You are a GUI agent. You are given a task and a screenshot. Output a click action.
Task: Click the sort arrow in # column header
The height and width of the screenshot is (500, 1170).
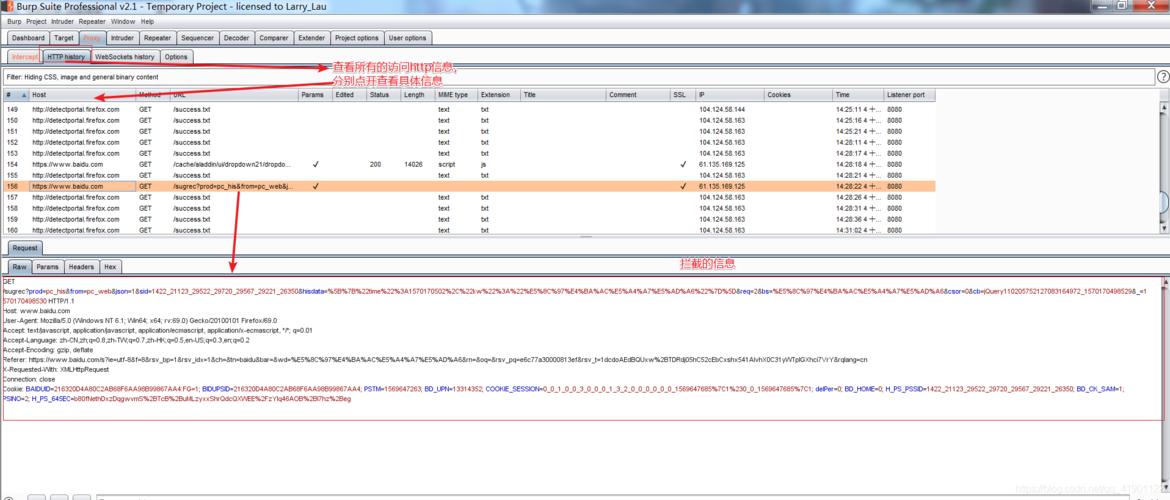(23, 96)
